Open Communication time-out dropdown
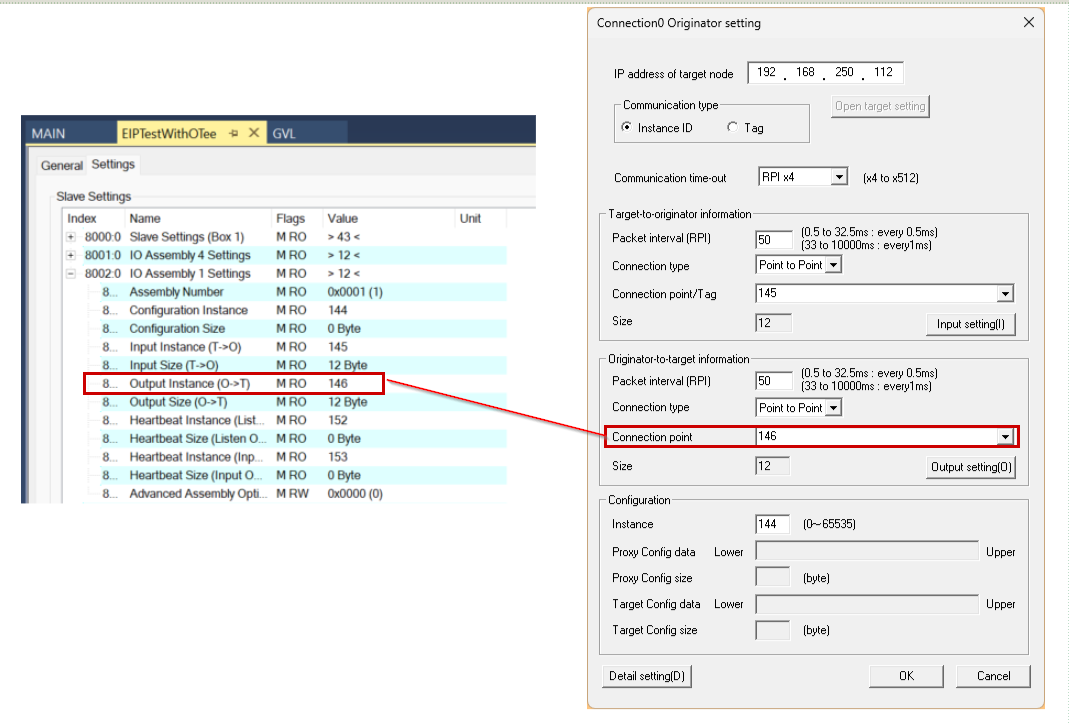1069x724 pixels. point(839,178)
